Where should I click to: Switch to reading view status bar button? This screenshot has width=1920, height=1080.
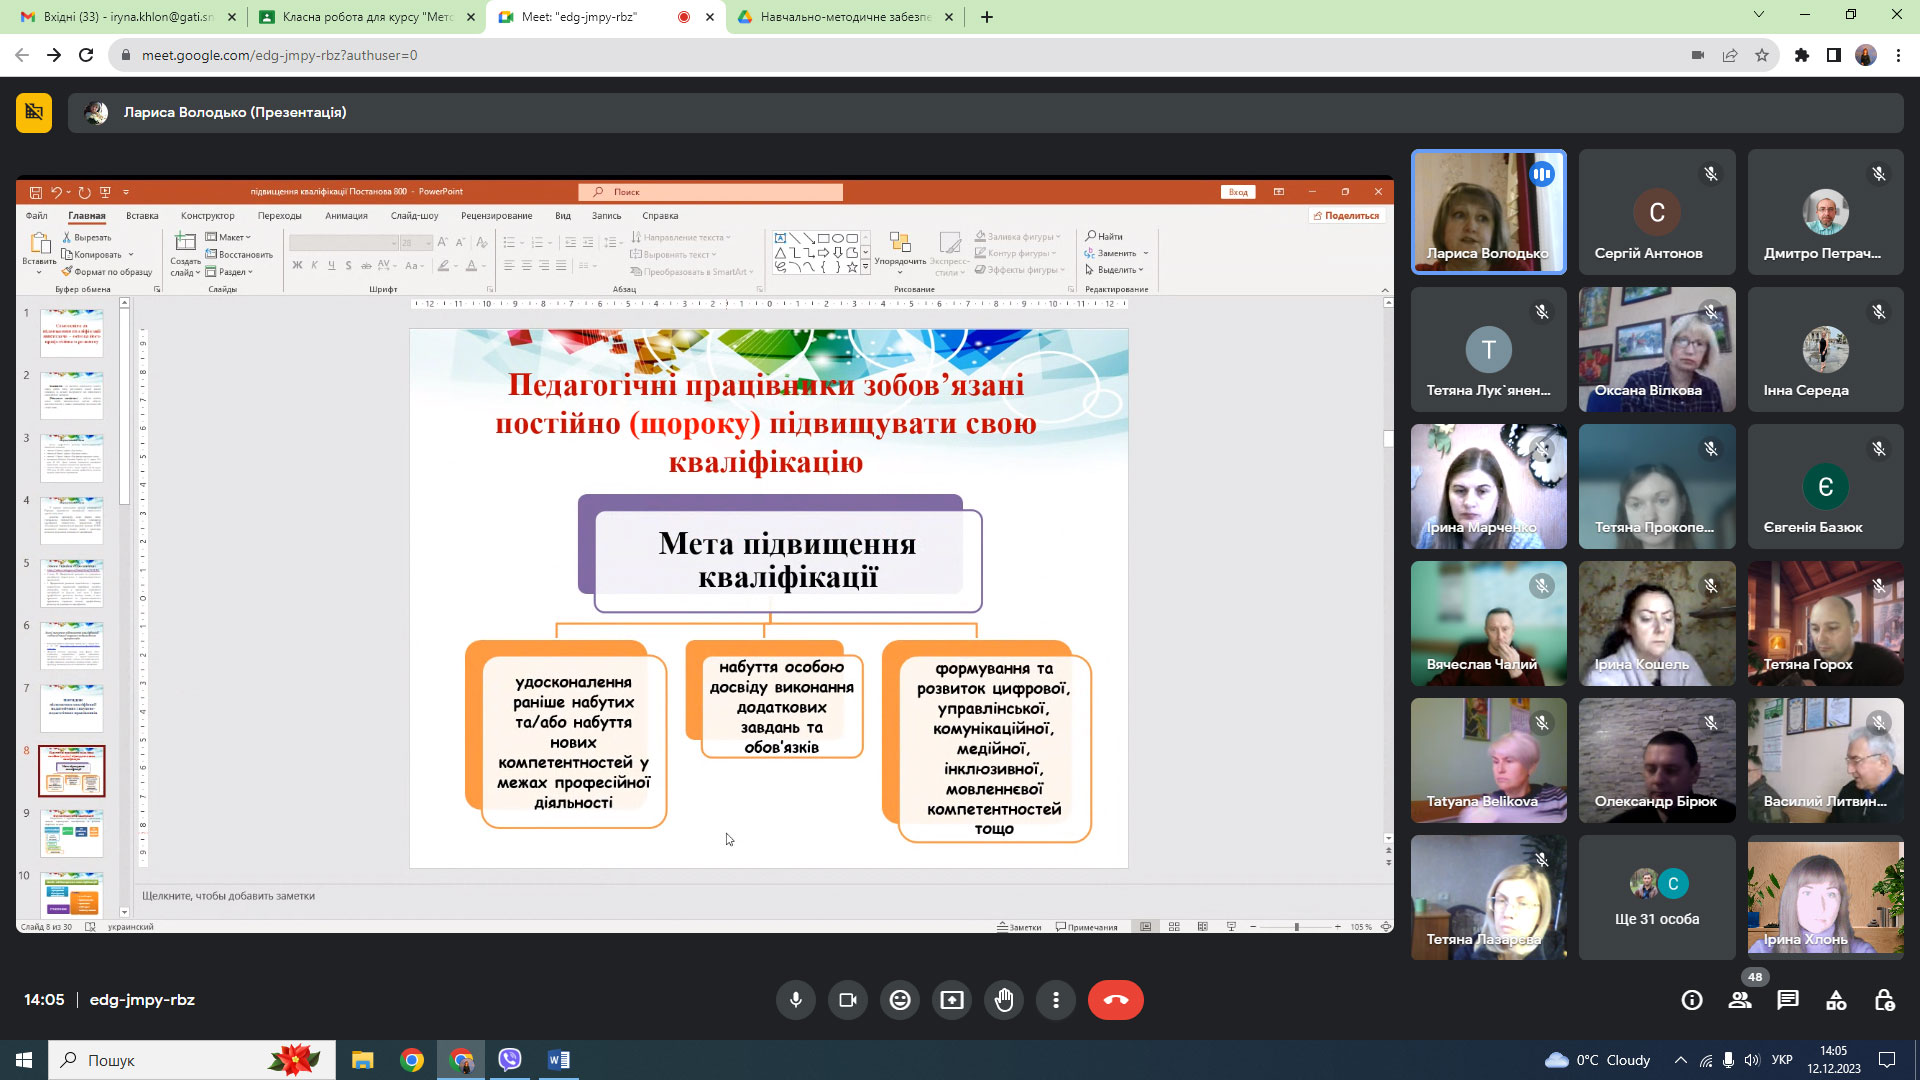point(1202,927)
